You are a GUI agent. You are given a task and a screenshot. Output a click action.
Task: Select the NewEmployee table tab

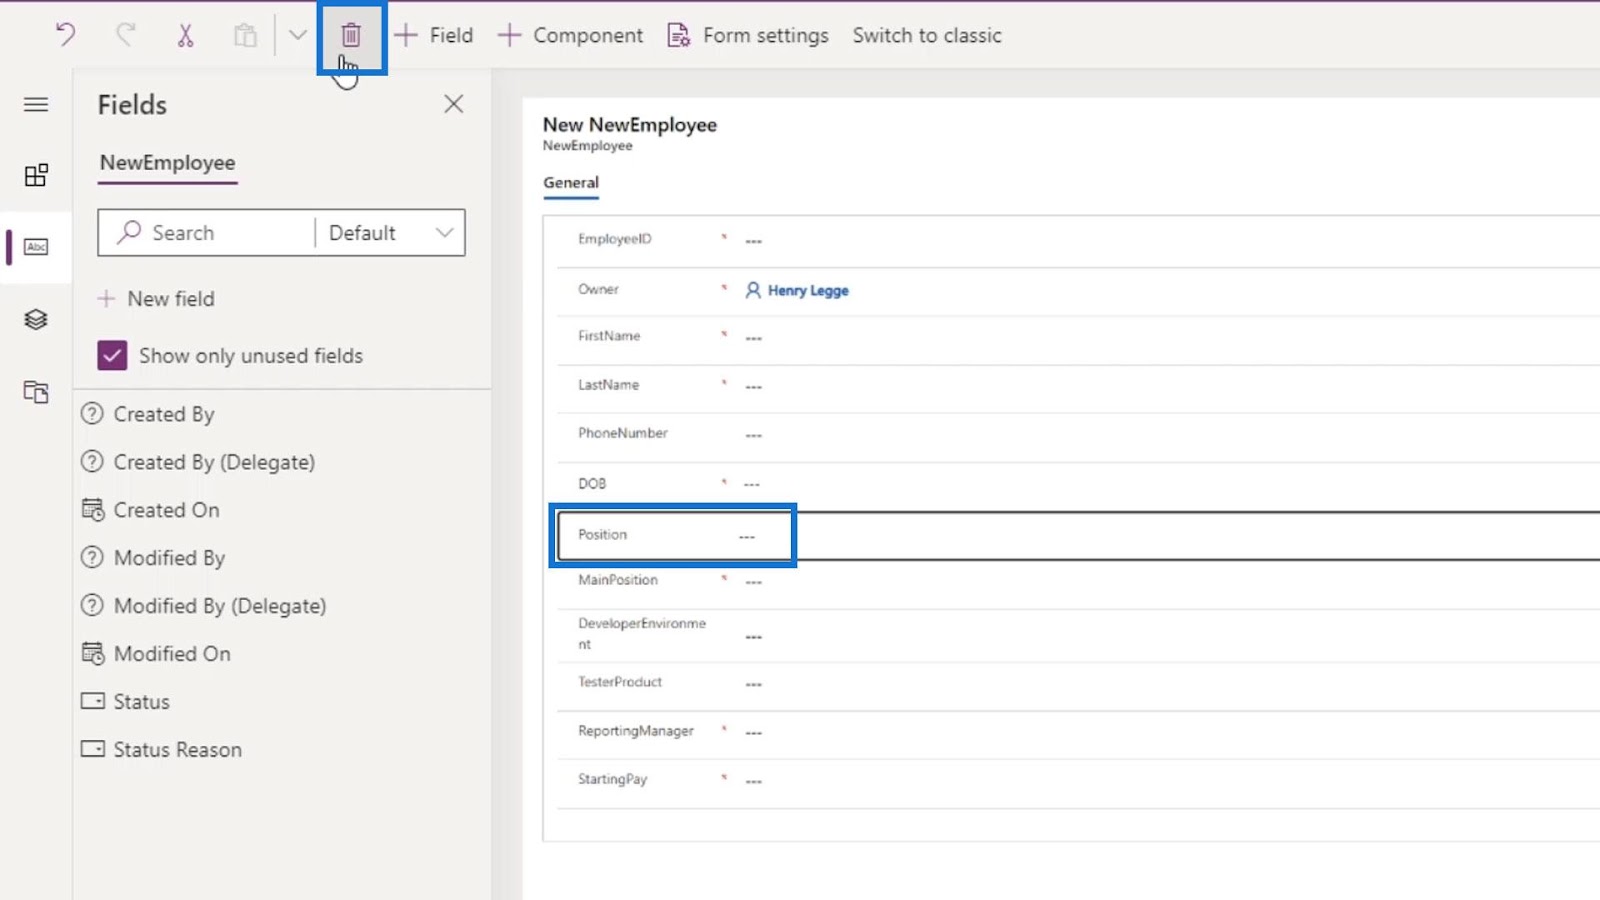pyautogui.click(x=167, y=163)
